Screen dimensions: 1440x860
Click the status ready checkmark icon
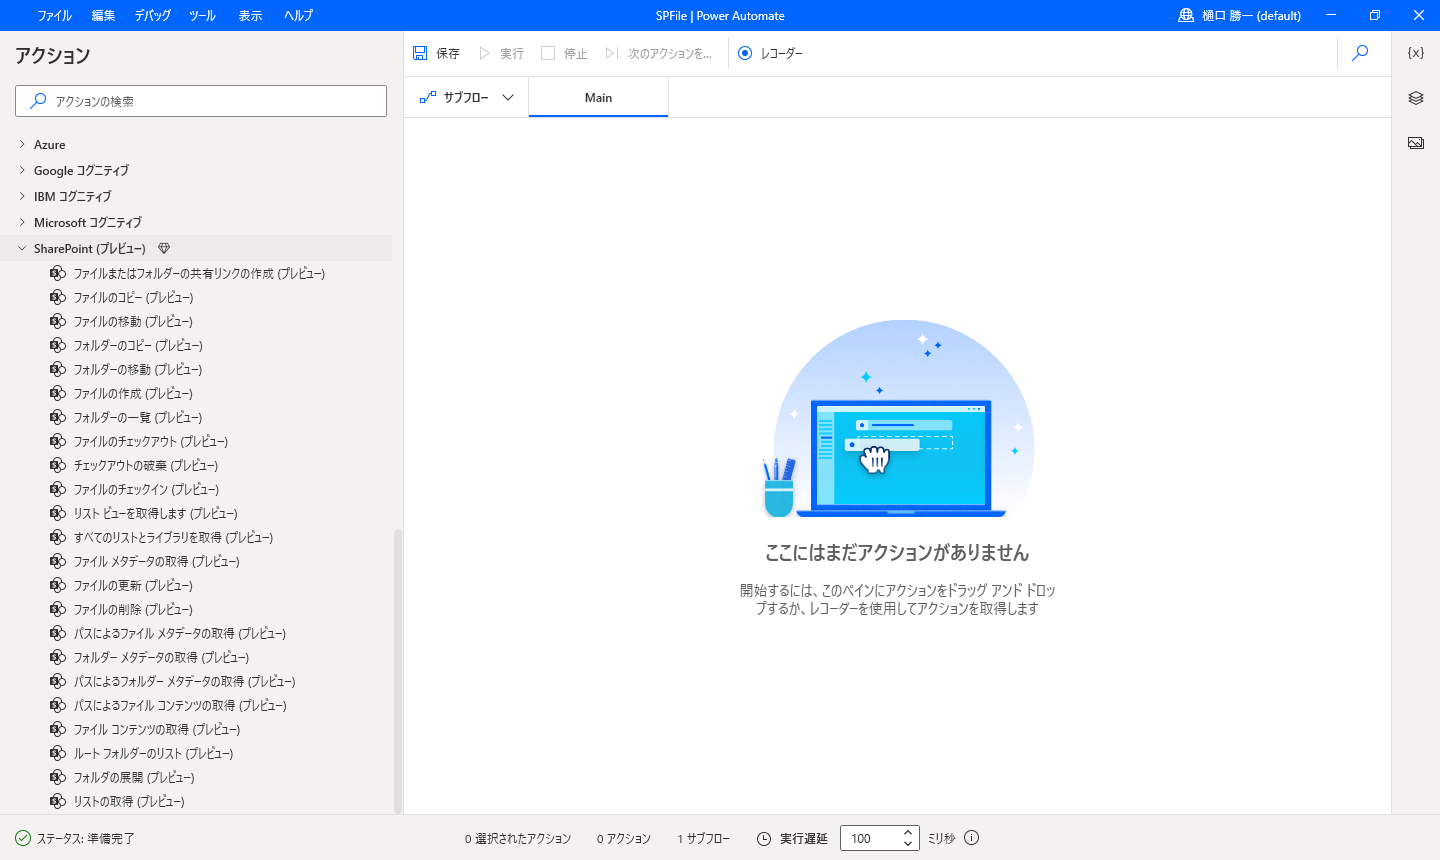[x=23, y=838]
